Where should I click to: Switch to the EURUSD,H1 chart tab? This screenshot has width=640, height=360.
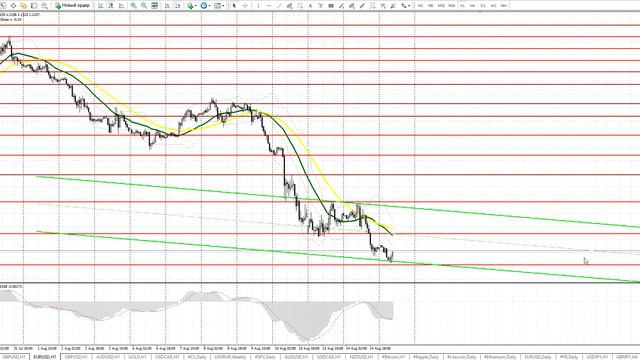click(x=44, y=357)
